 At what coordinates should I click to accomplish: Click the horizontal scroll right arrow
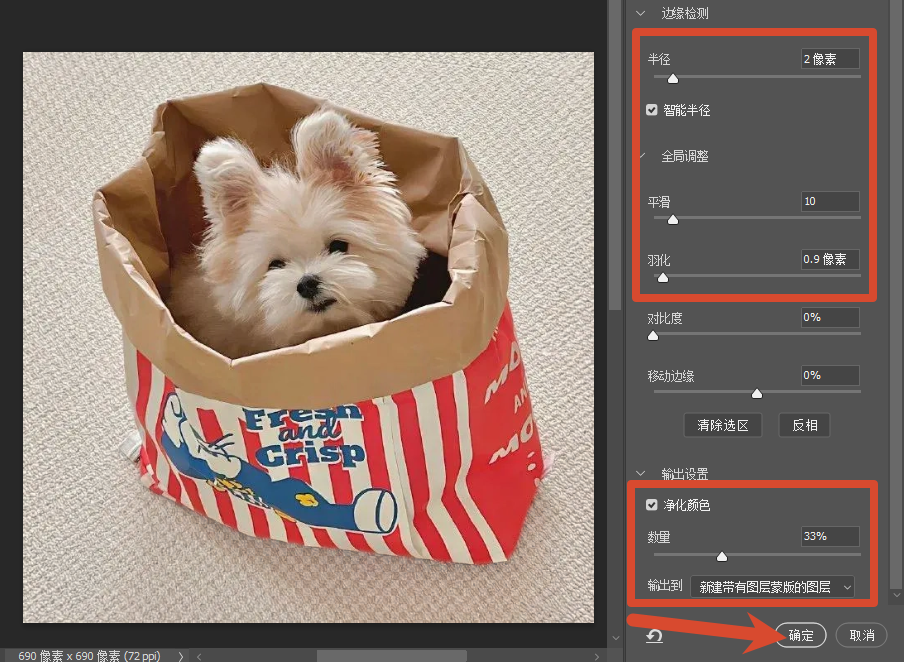coord(597,656)
